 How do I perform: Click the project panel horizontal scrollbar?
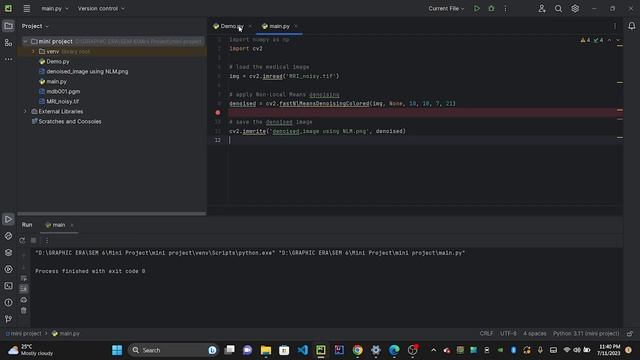point(111,213)
